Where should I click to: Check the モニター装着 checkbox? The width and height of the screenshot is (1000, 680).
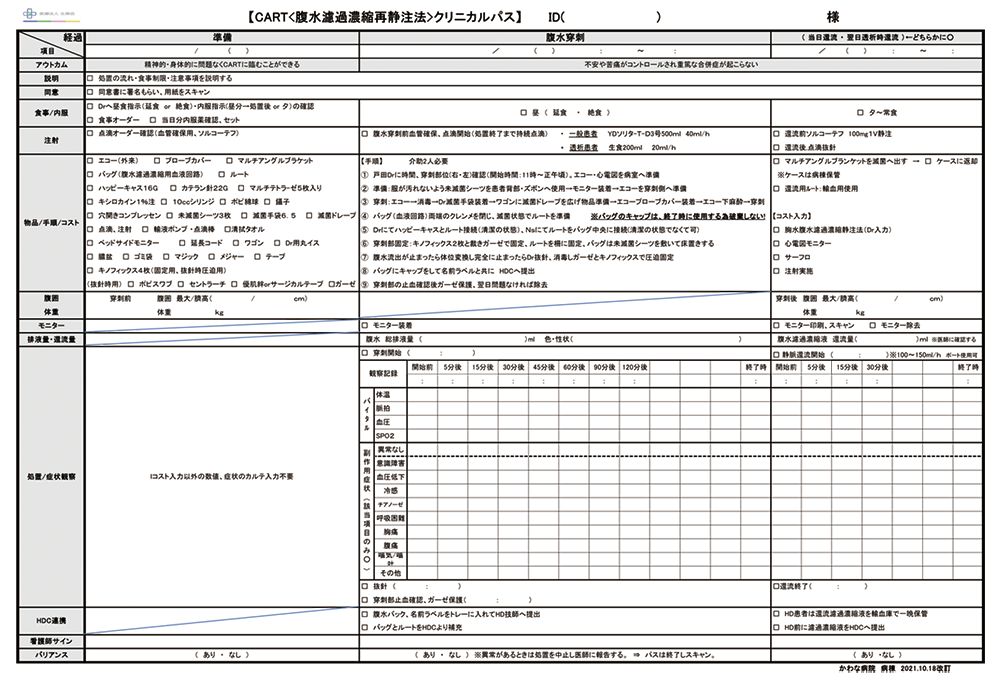click(364, 326)
